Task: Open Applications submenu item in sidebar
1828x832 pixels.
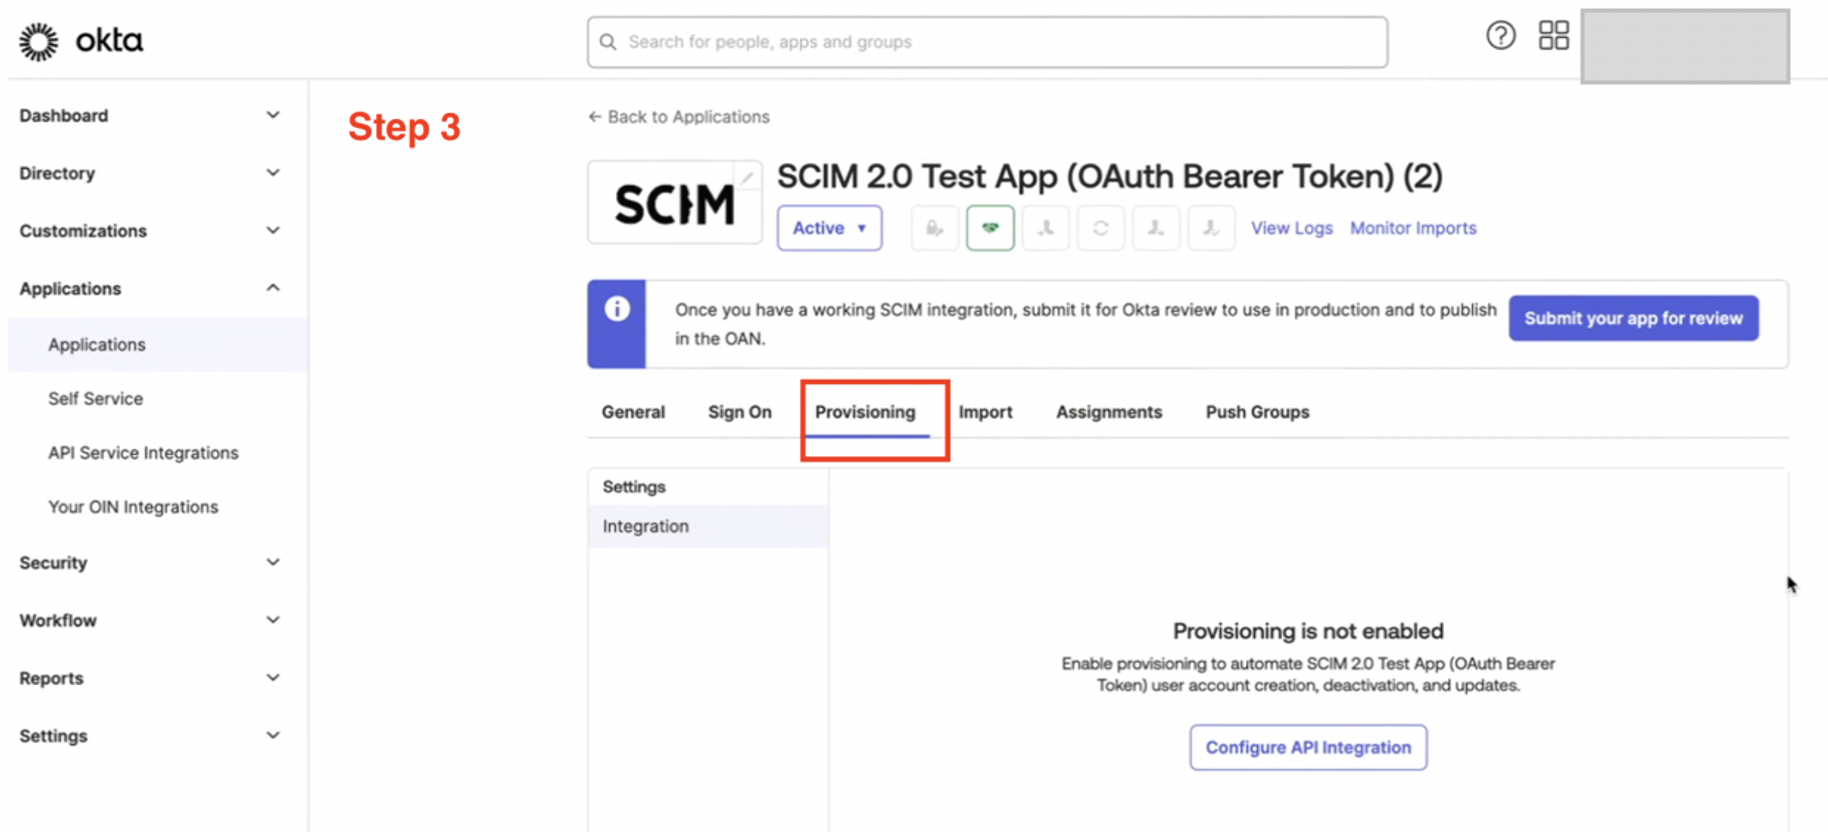Action: click(158, 345)
